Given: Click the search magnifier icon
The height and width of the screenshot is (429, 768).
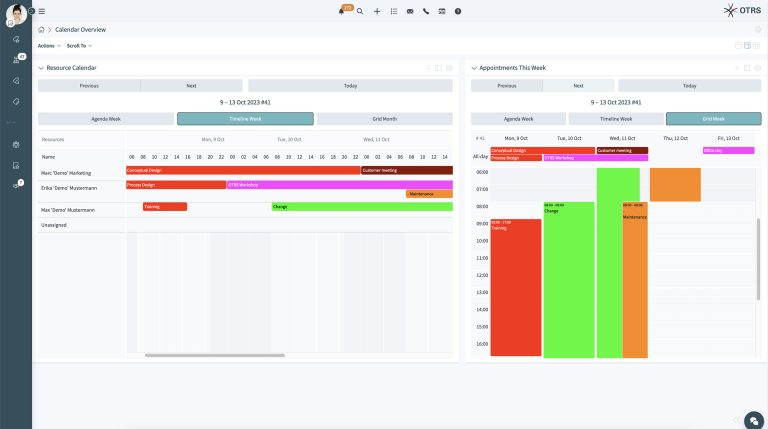Looking at the screenshot, I should point(360,11).
